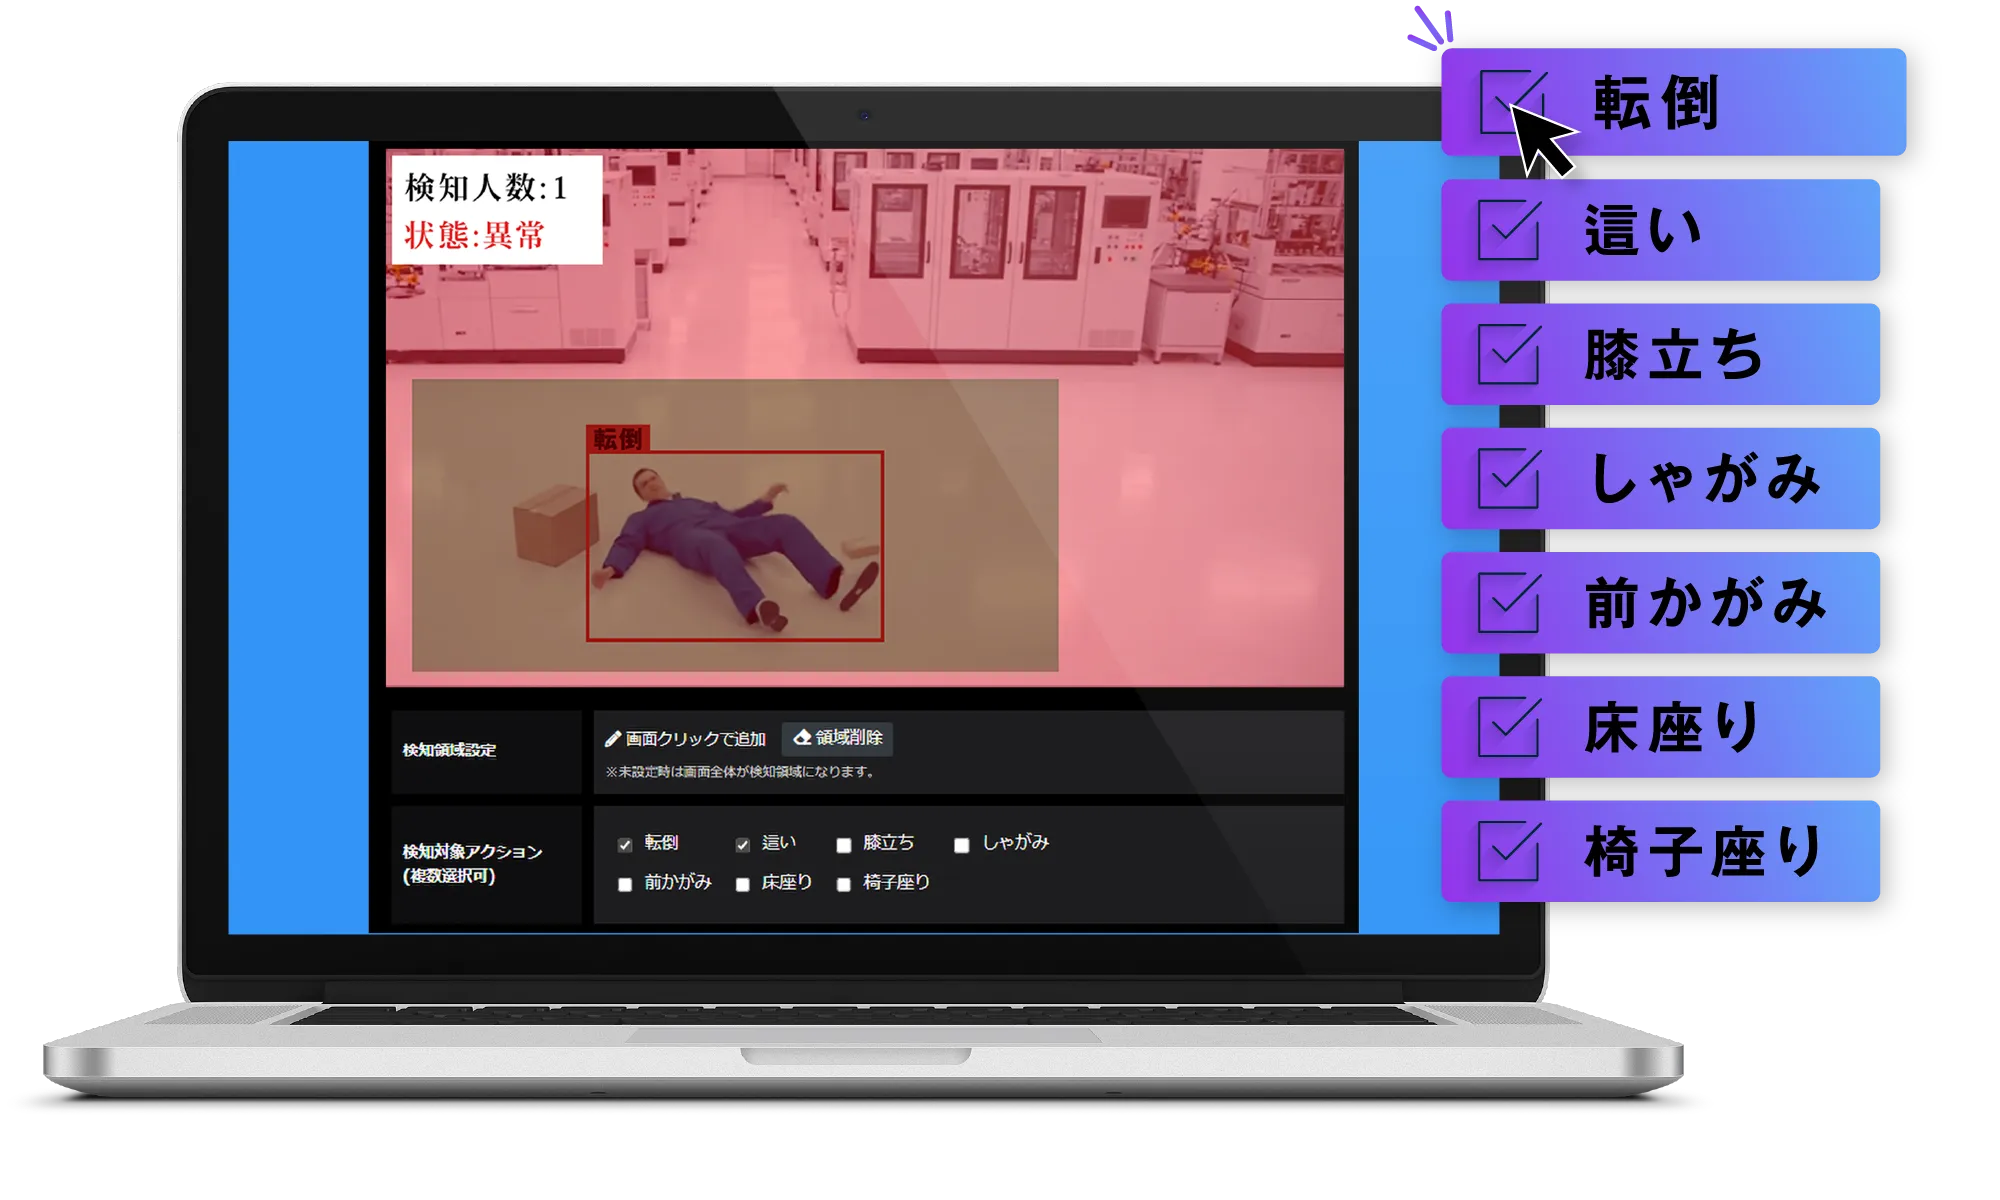This screenshot has height=1200, width=2000.
Task: Click the checkmark icon on the 椅子座り card
Action: coord(1506,852)
